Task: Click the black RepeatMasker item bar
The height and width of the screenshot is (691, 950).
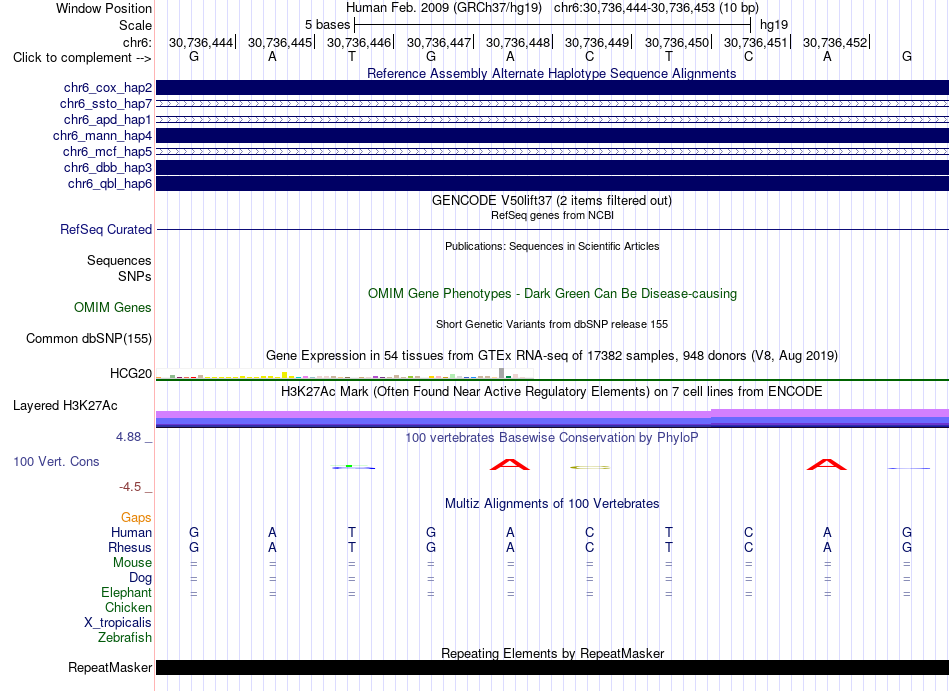Action: point(552,667)
